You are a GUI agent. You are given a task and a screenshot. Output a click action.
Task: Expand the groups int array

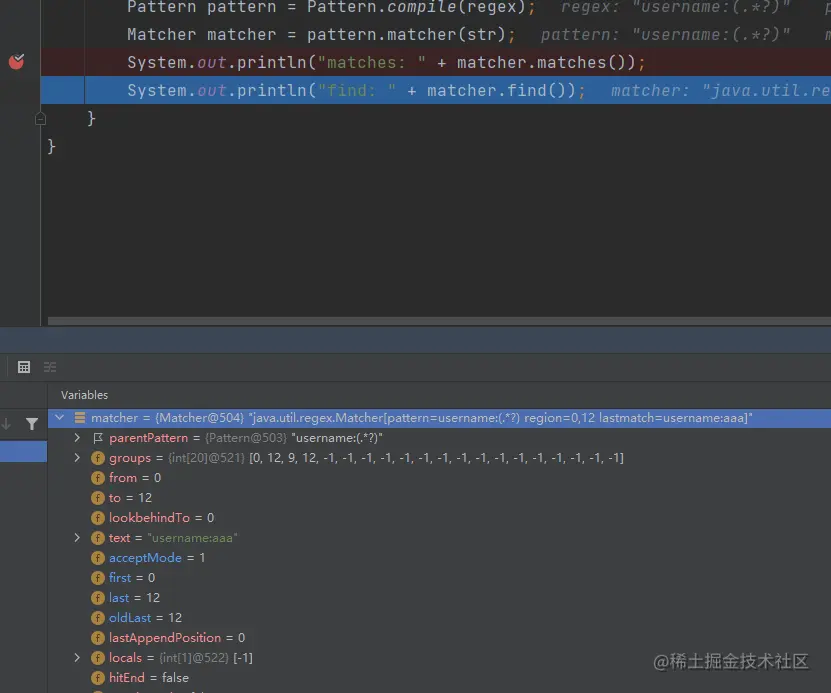coord(77,458)
